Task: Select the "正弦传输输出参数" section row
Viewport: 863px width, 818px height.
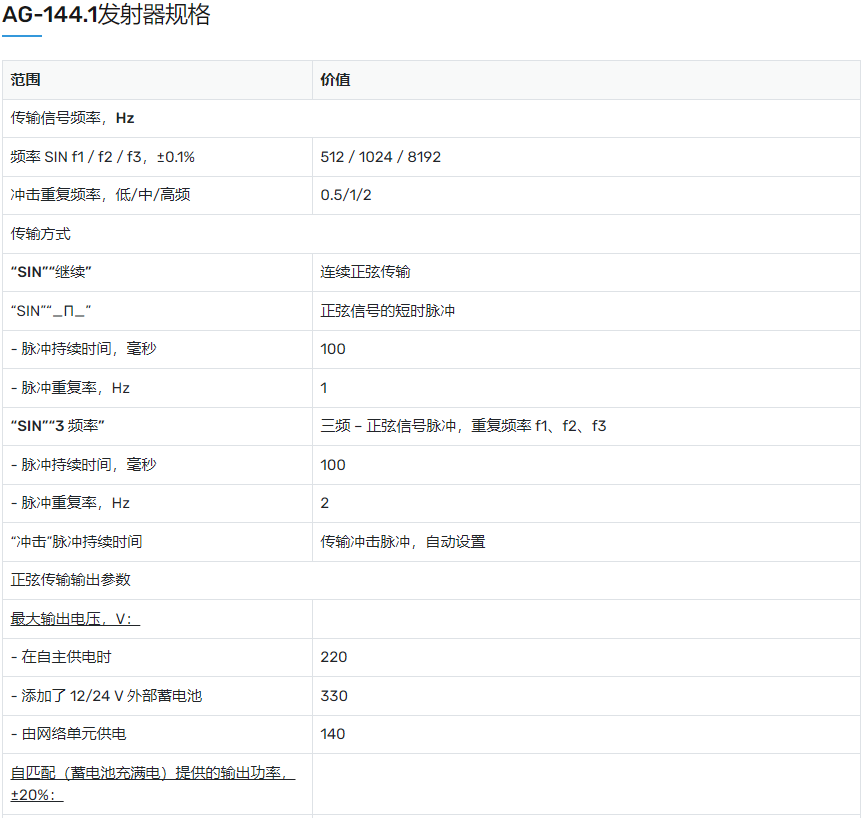Action: pyautogui.click(x=70, y=580)
